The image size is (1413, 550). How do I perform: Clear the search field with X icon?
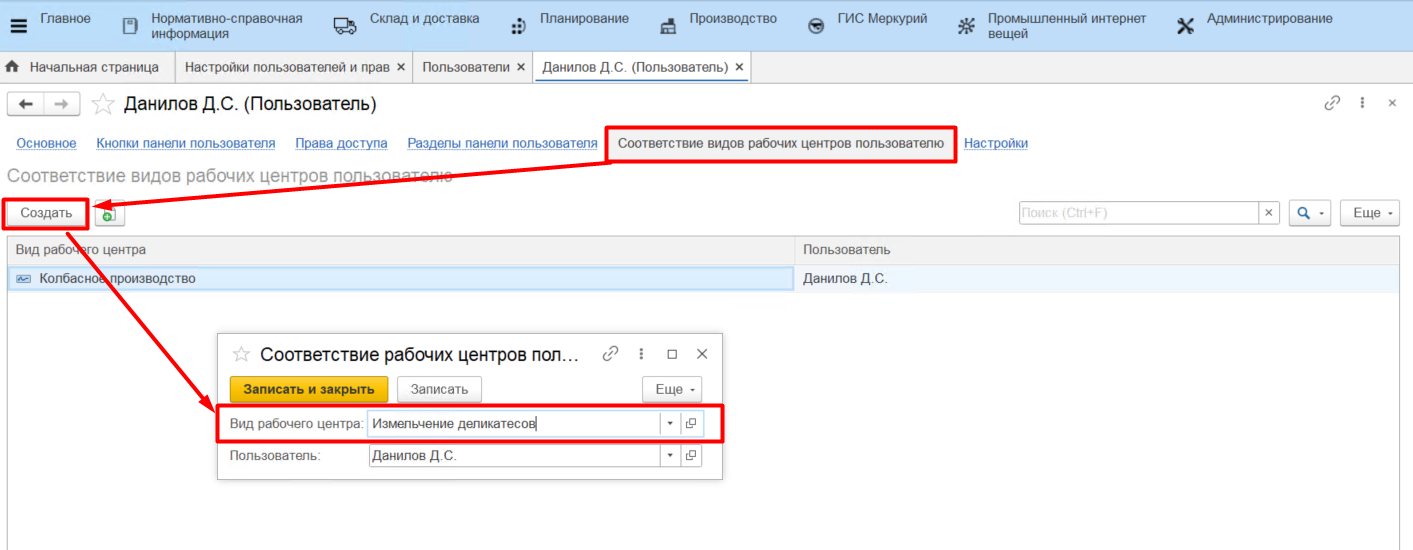pos(1269,213)
